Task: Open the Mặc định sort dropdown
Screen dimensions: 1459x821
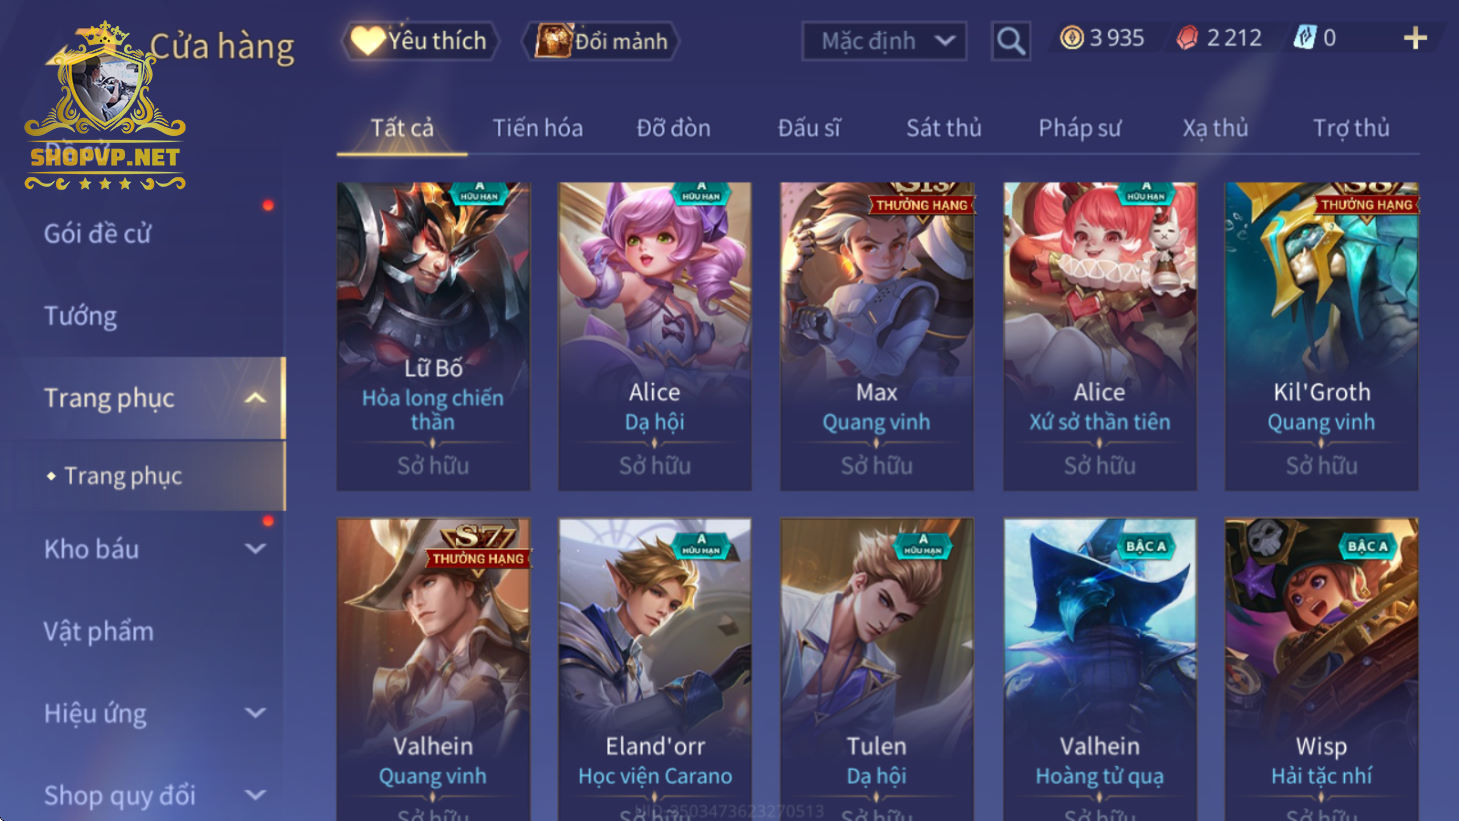Action: (885, 41)
